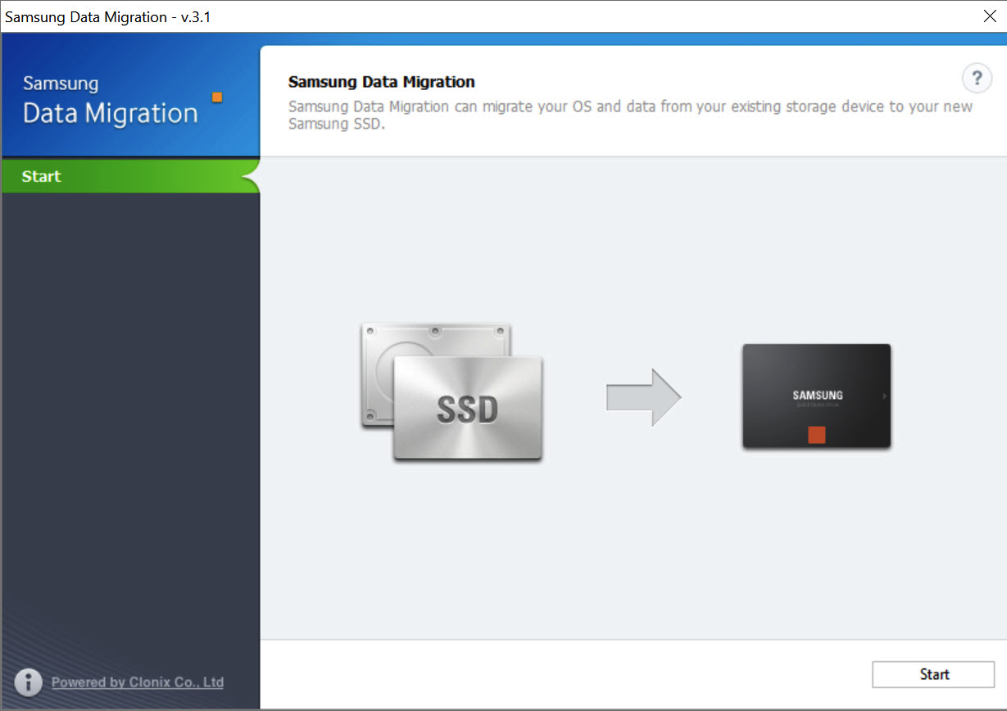Click the Start button at bottom right
Image resolution: width=1007 pixels, height=711 pixels.
click(933, 674)
